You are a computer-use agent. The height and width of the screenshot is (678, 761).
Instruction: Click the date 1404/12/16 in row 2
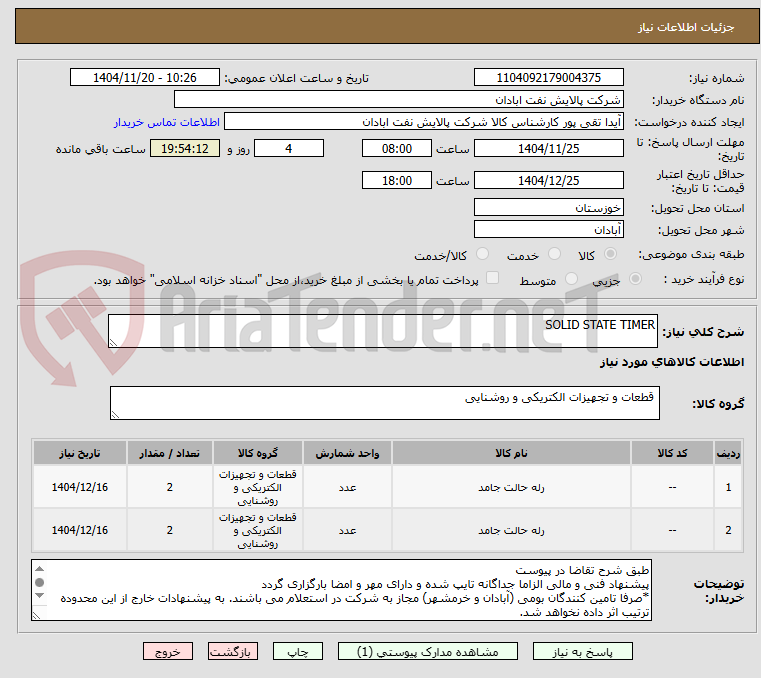[80, 530]
